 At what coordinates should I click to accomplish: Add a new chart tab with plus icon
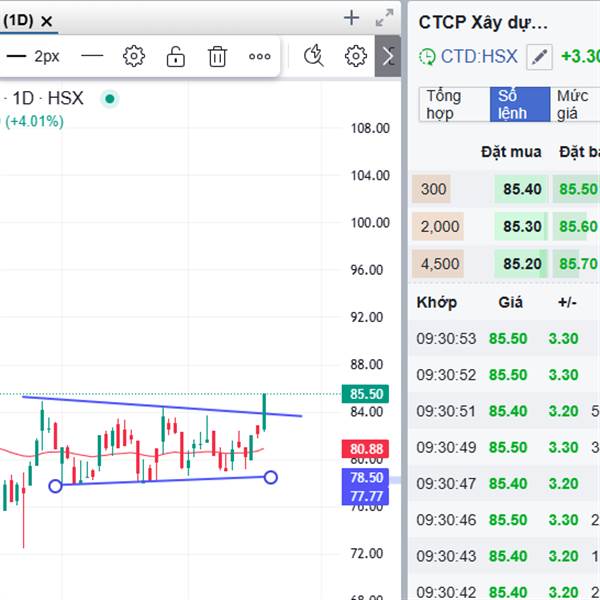coord(351,18)
